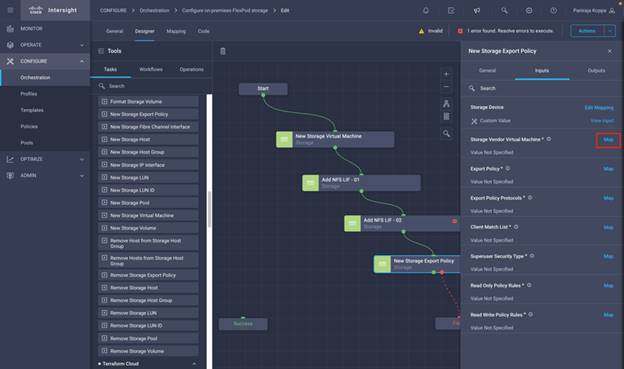This screenshot has width=624, height=369.
Task: Switch to the Mapping tab
Action: [176, 31]
